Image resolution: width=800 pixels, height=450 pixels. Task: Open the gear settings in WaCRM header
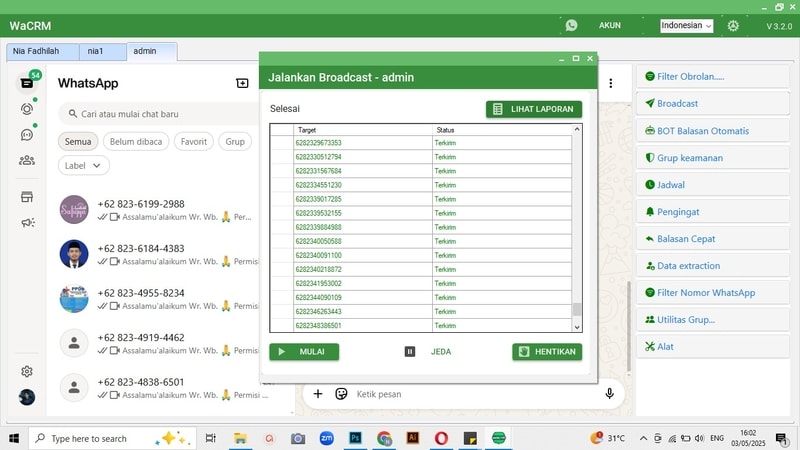coord(733,26)
